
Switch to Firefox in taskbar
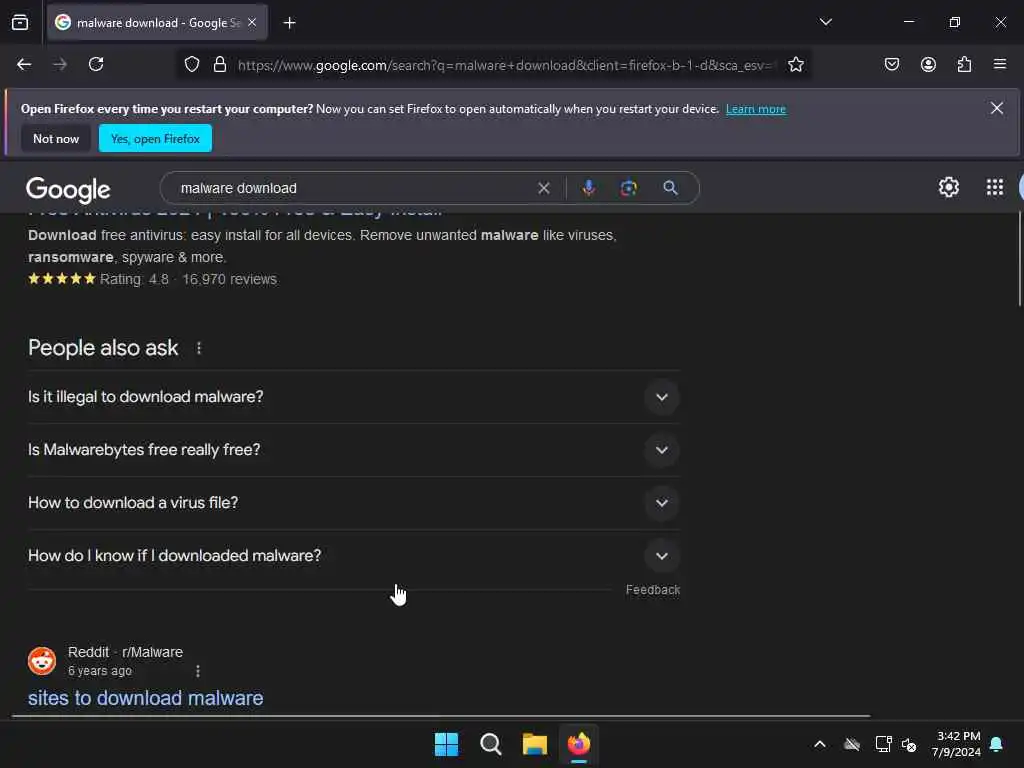point(579,744)
